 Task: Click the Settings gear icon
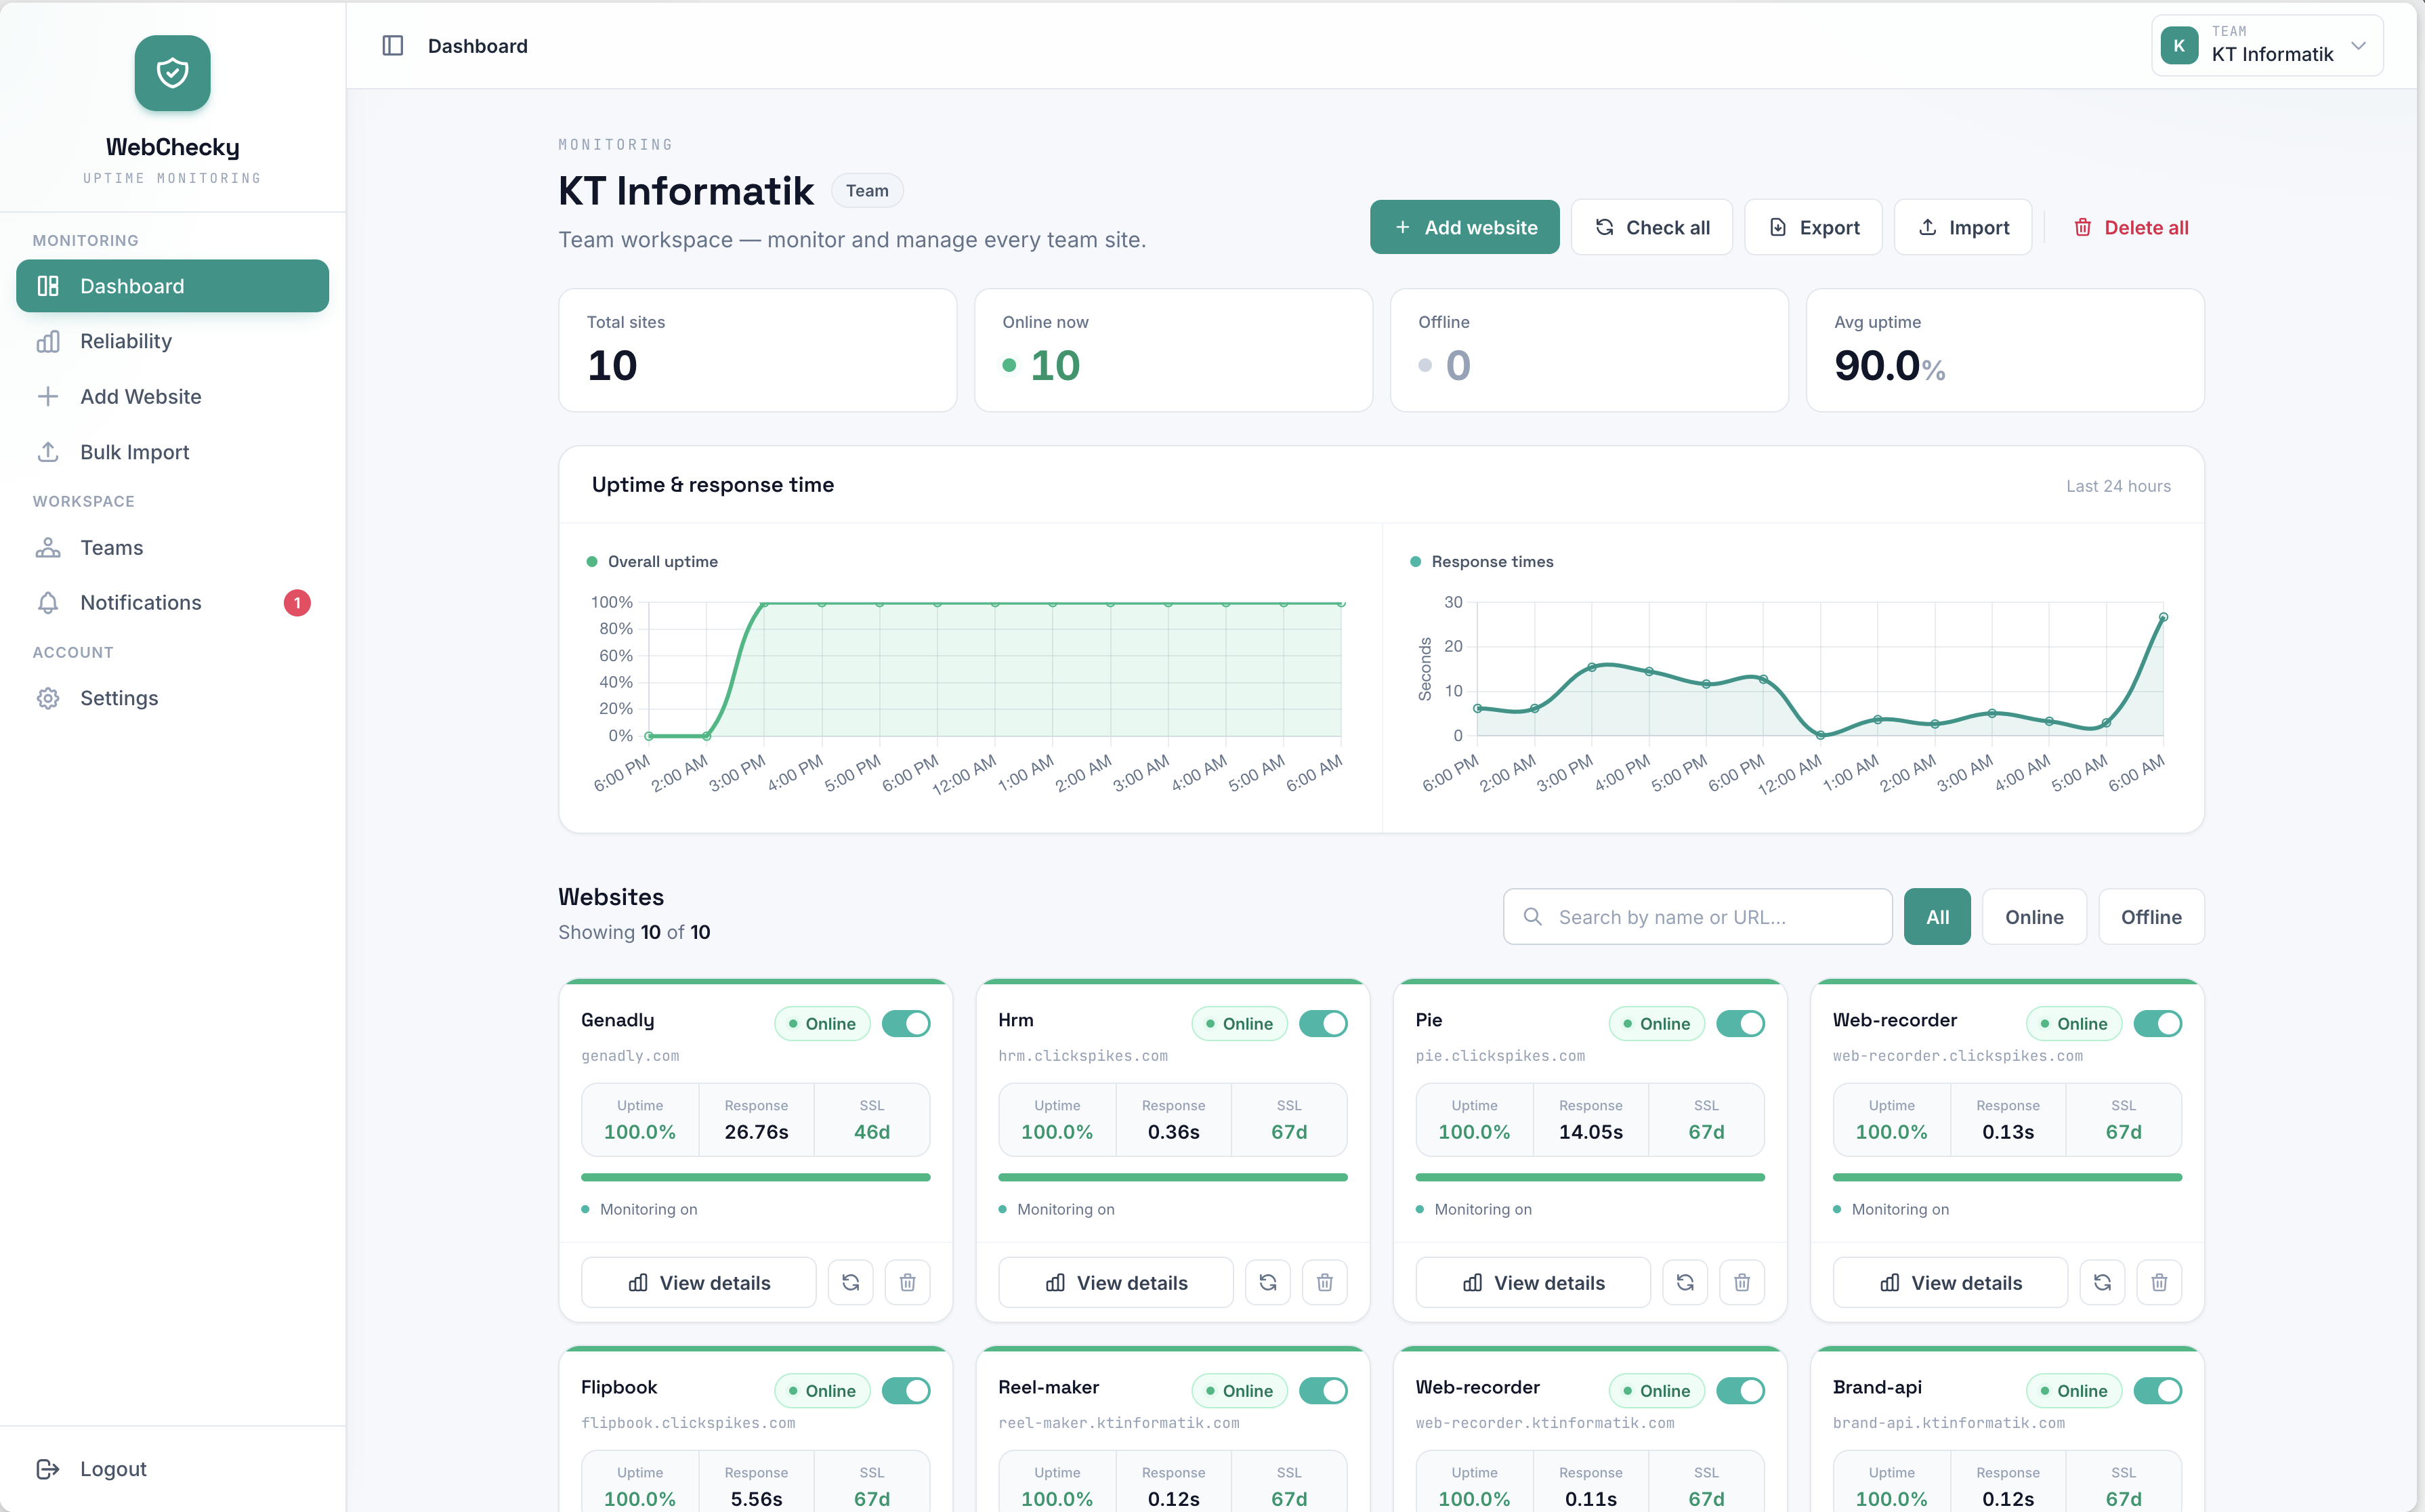pos(48,698)
